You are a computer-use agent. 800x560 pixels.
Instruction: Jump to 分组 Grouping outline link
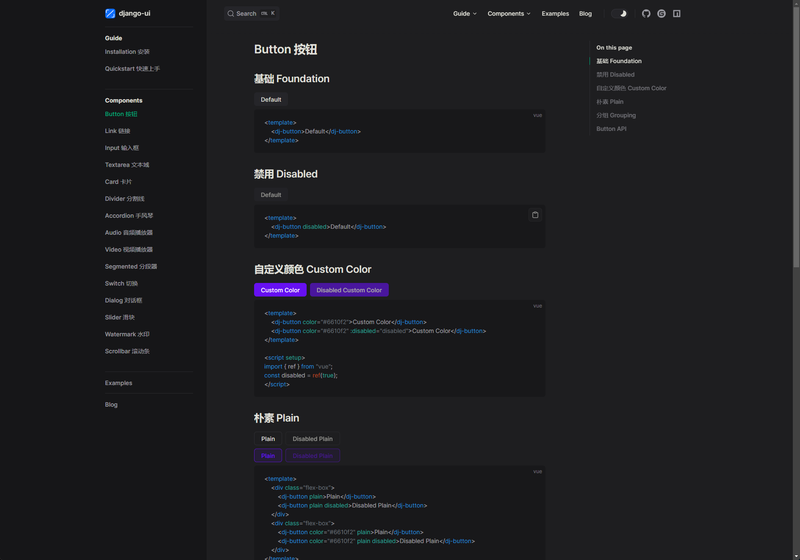click(616, 115)
